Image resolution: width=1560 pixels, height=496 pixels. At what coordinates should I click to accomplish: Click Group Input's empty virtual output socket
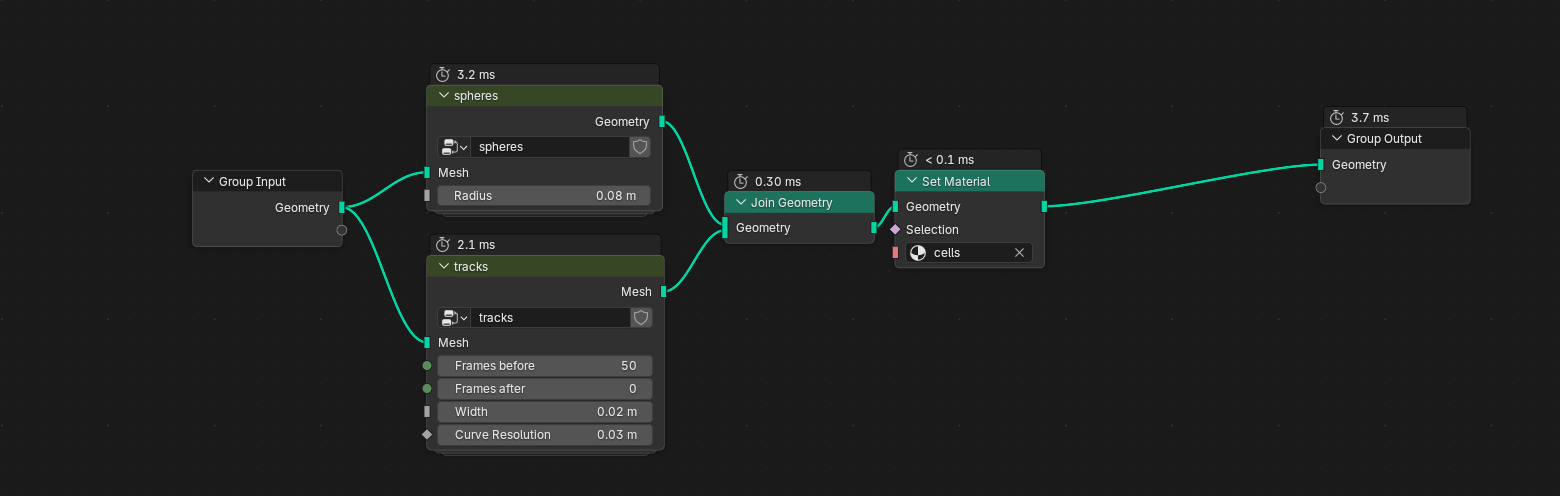342,230
